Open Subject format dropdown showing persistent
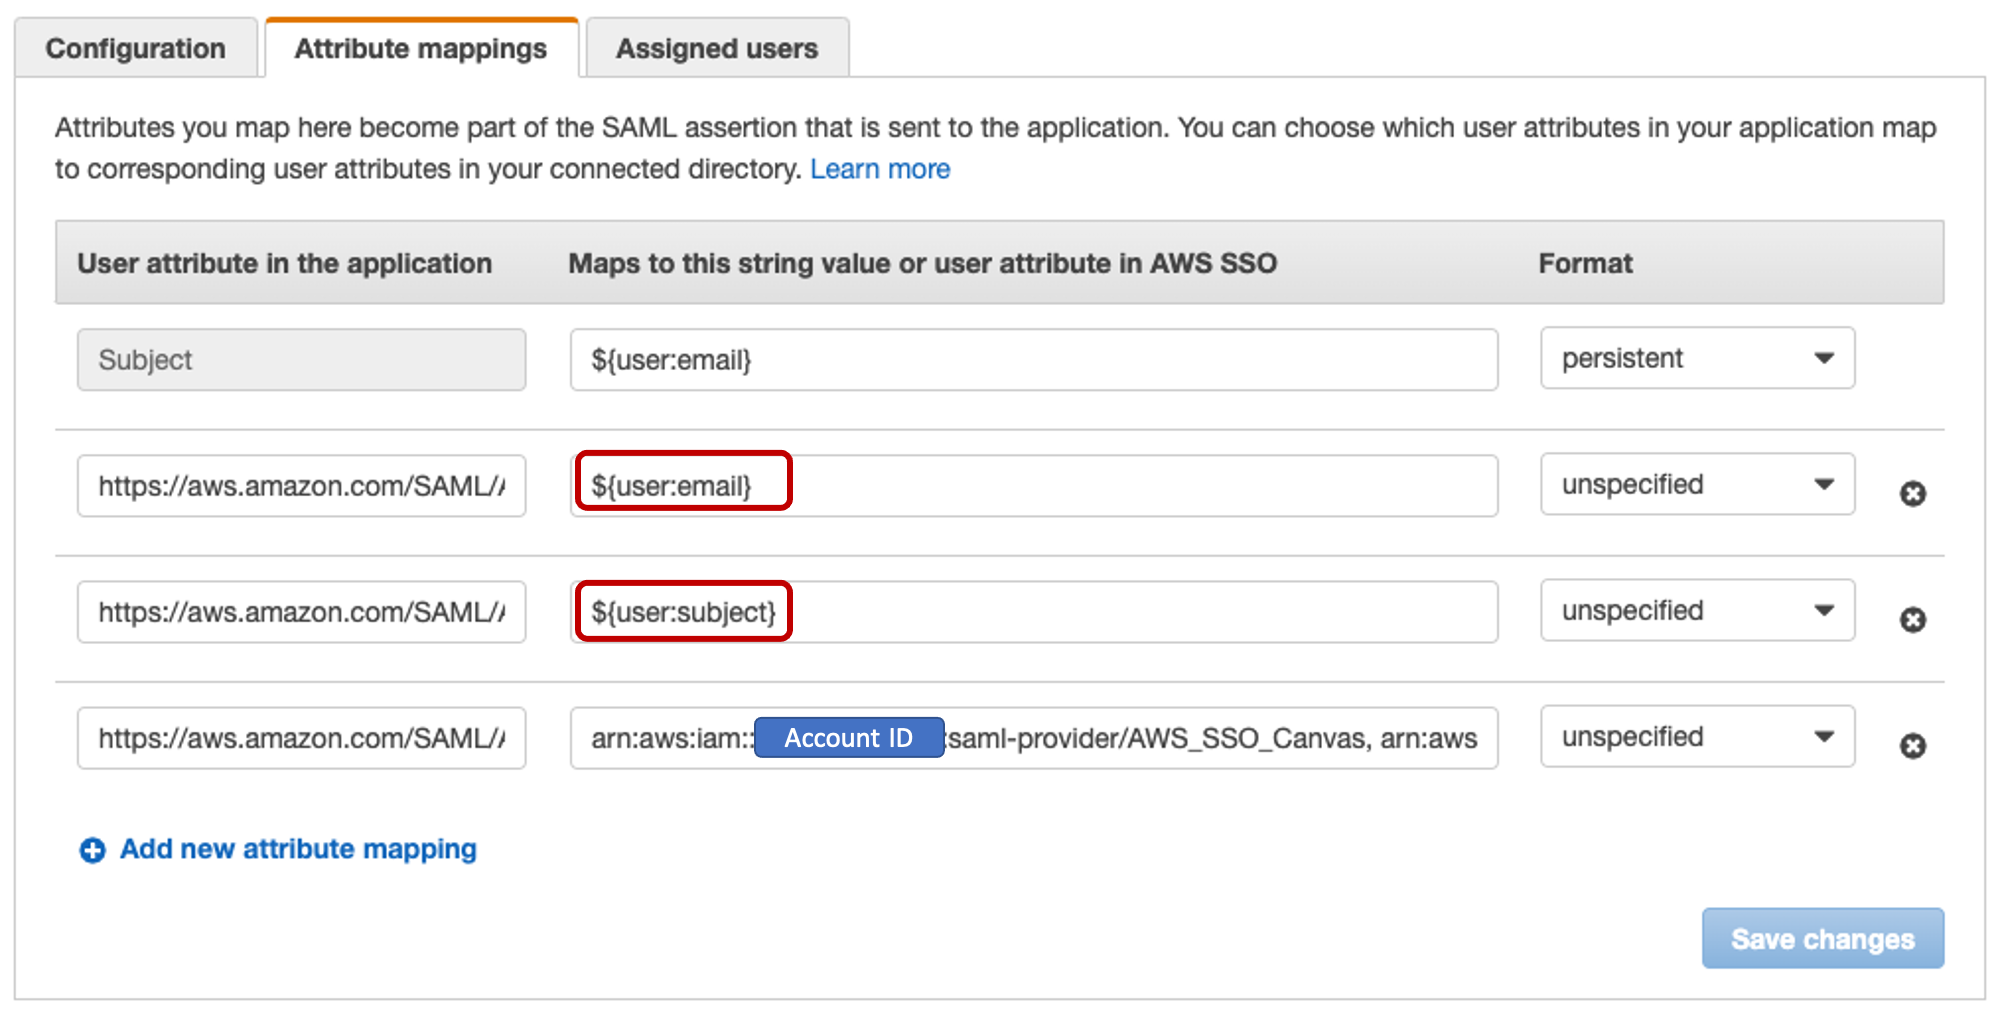 1696,358
